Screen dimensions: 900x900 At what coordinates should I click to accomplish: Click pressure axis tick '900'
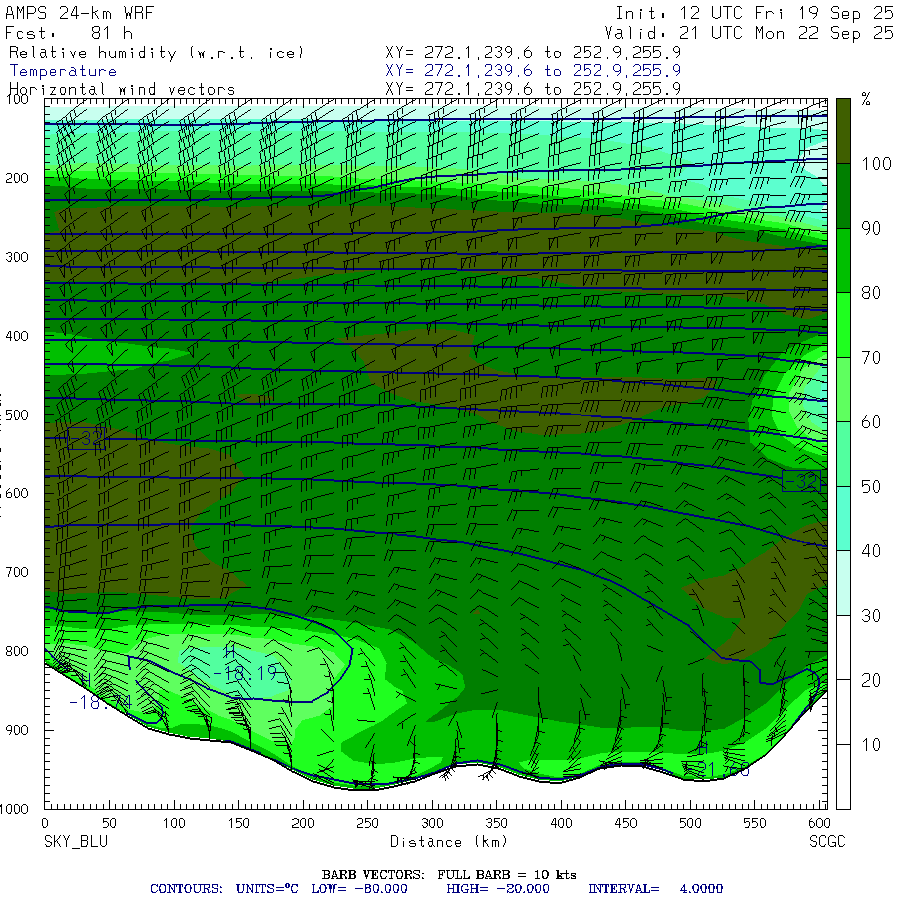click(x=17, y=730)
